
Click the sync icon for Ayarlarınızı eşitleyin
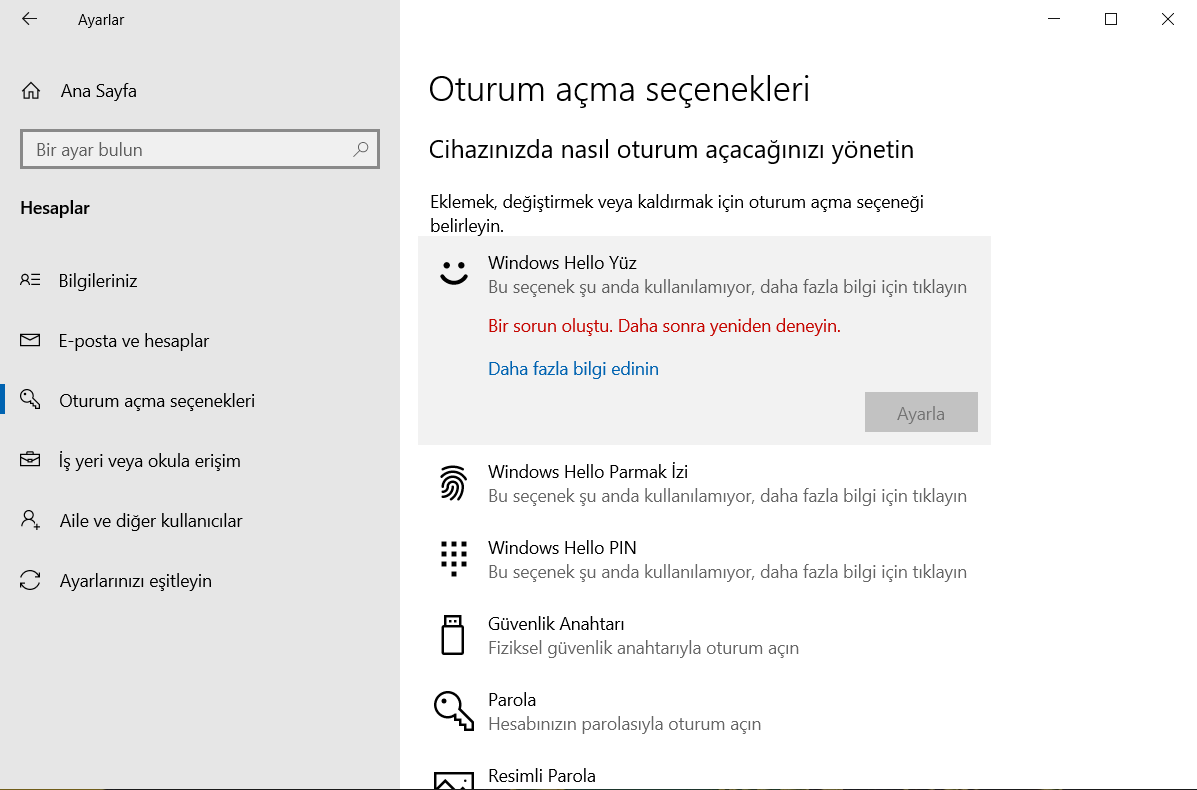[x=30, y=580]
